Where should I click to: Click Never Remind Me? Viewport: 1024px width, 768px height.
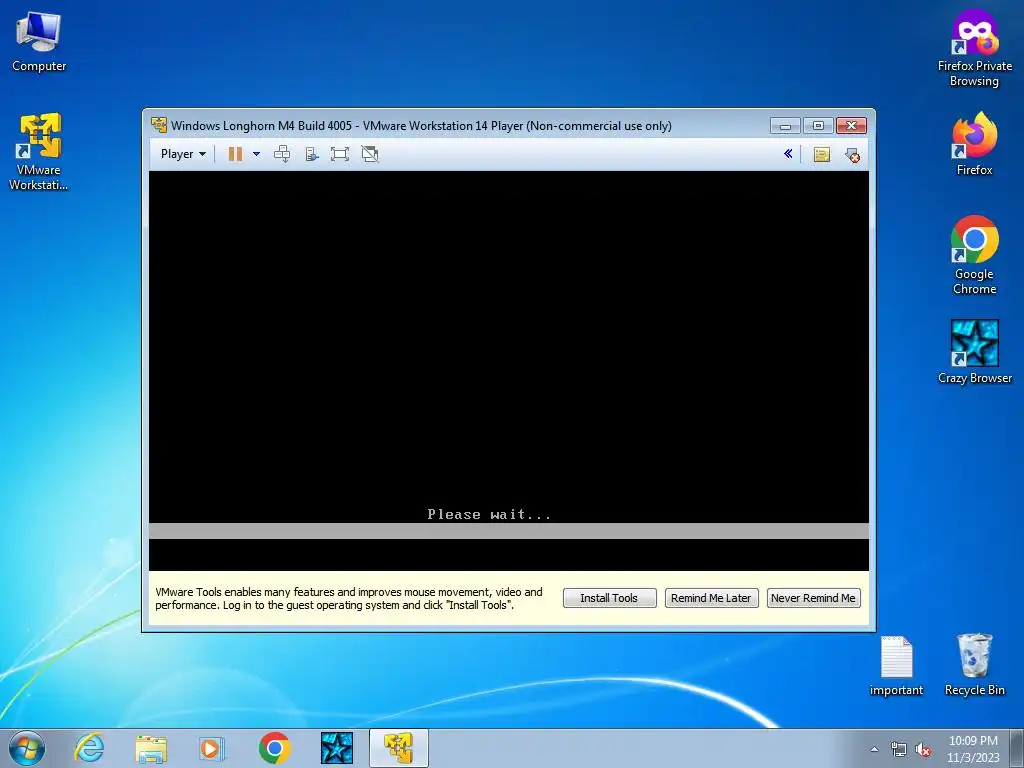click(x=813, y=598)
